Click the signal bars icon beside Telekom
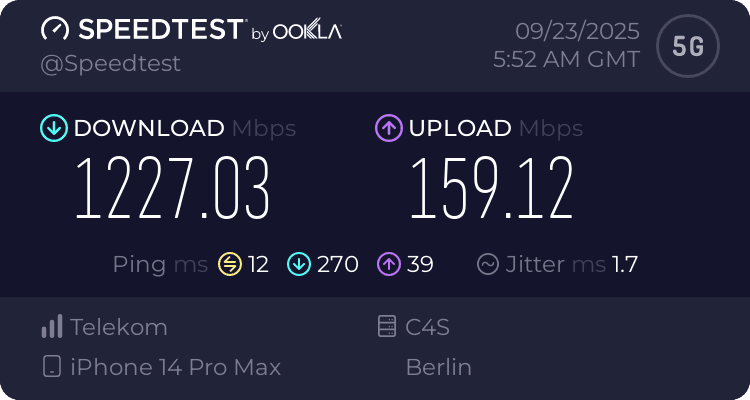This screenshot has height=400, width=750. [52, 327]
